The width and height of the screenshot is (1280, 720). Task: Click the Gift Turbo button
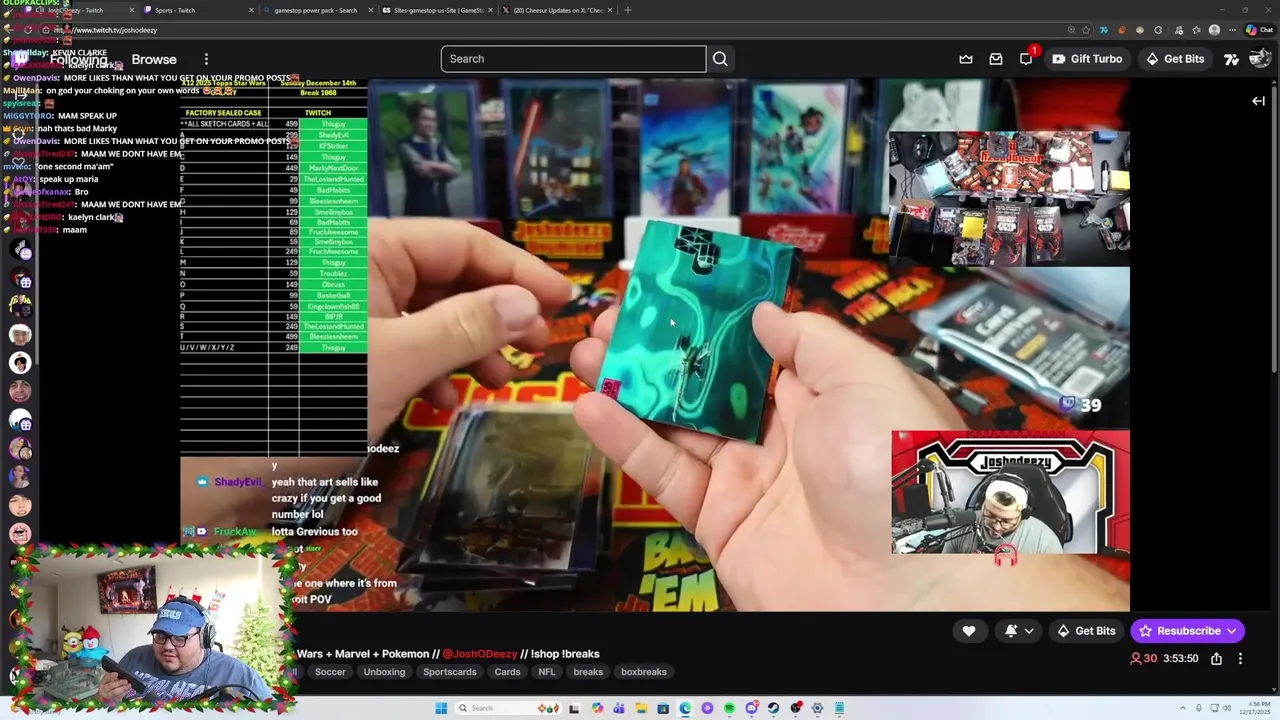[x=1087, y=59]
